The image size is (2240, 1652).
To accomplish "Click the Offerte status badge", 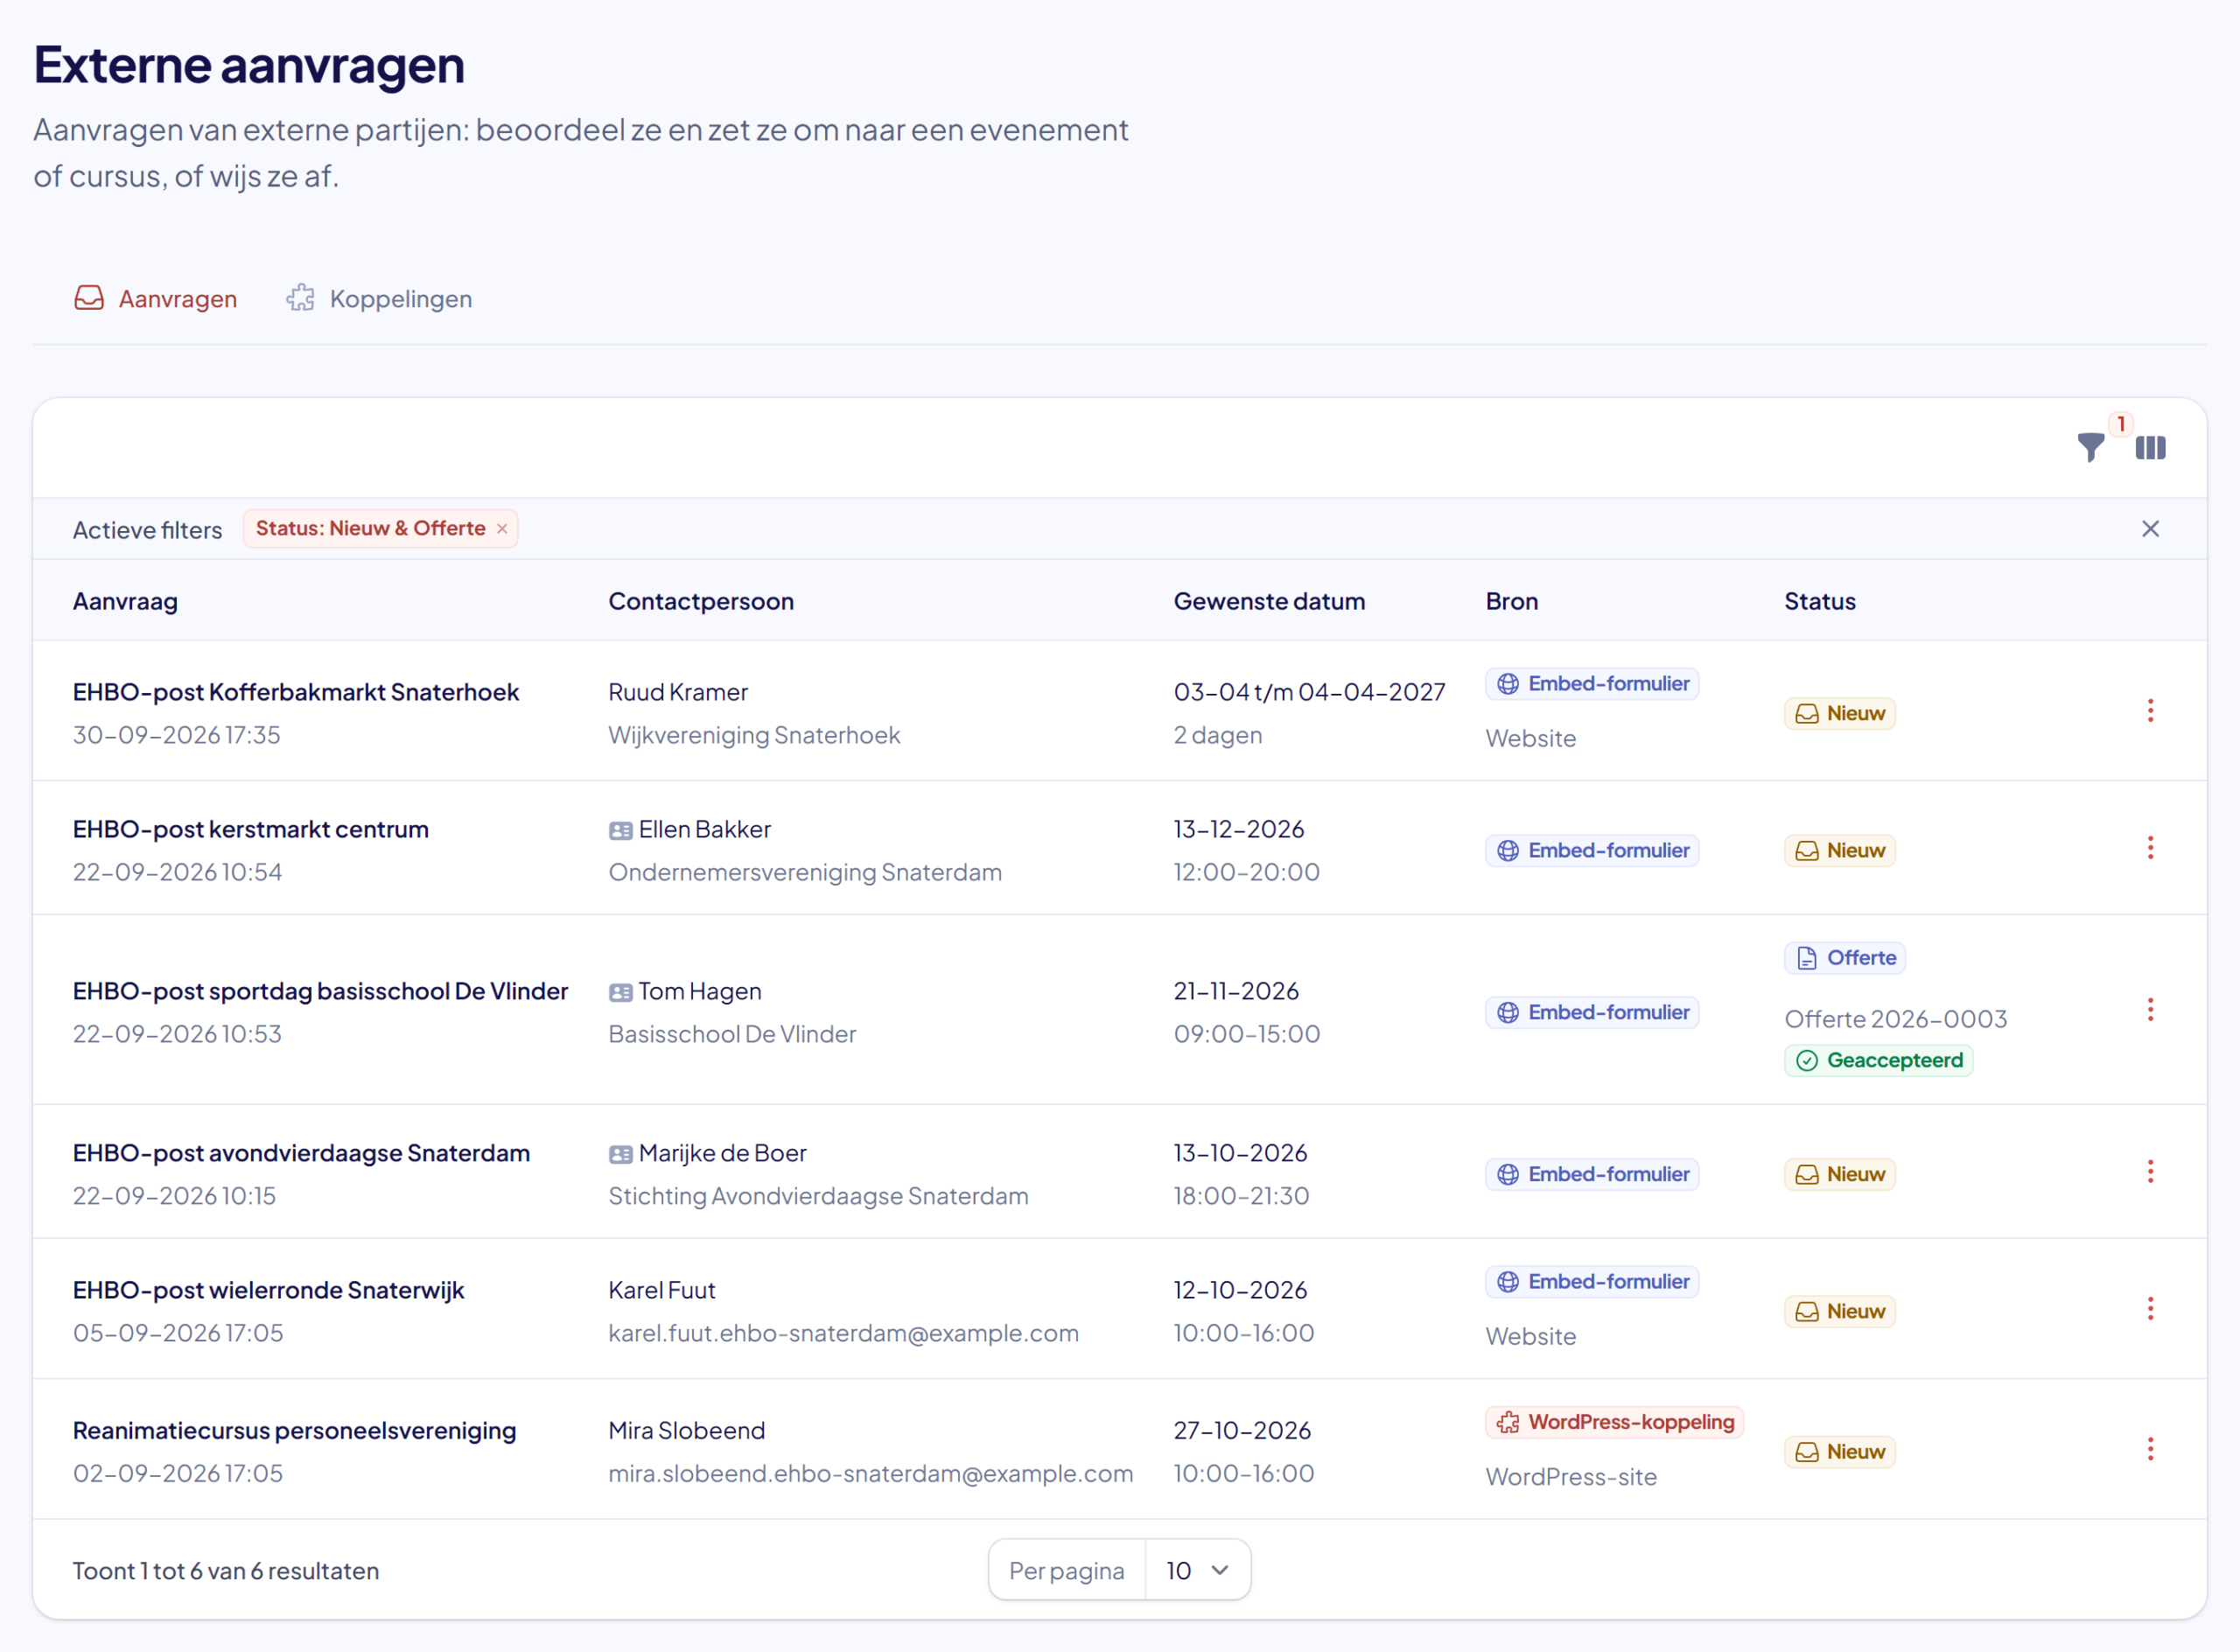I will 1845,958.
